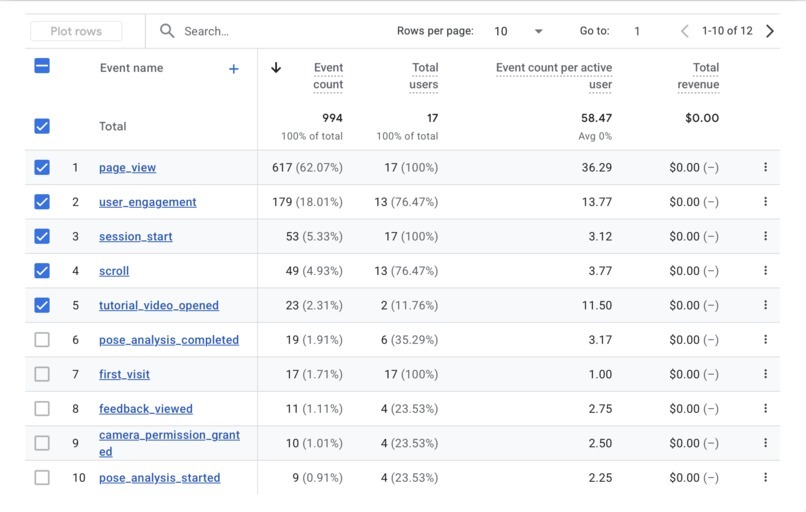This screenshot has width=806, height=512.
Task: Click the previous page chevron
Action: [685, 31]
